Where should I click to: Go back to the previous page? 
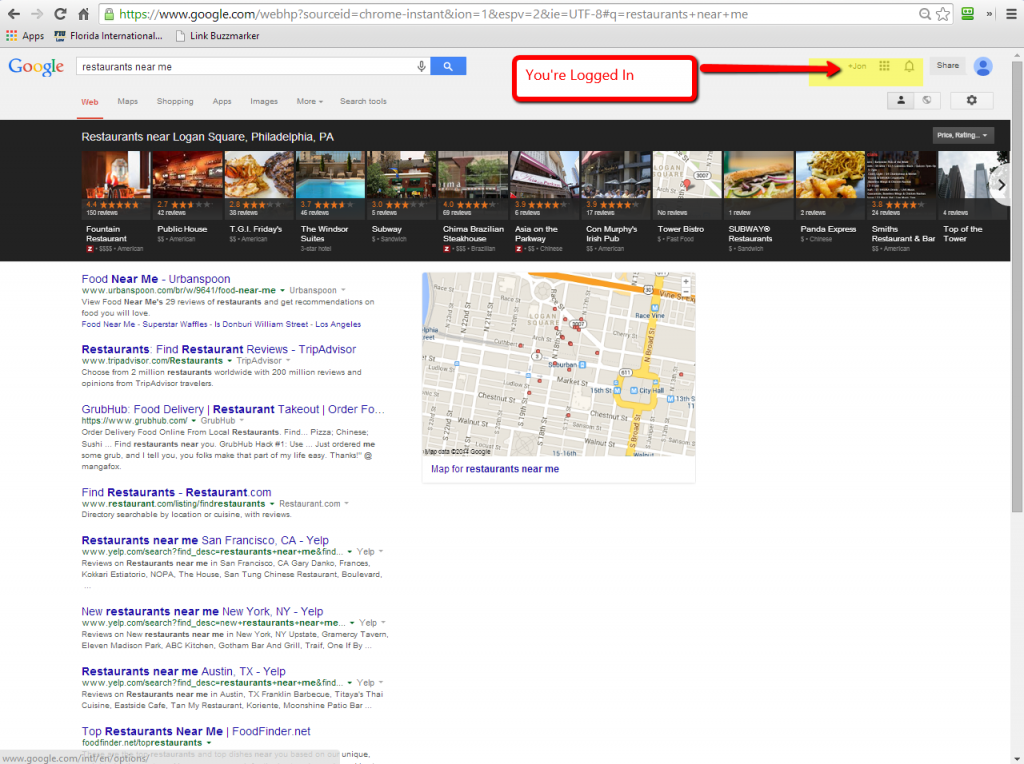[x=14, y=14]
